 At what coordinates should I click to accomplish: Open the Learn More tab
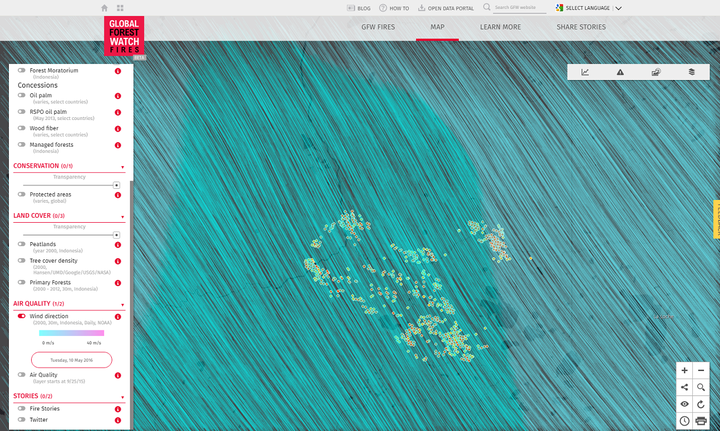[501, 27]
